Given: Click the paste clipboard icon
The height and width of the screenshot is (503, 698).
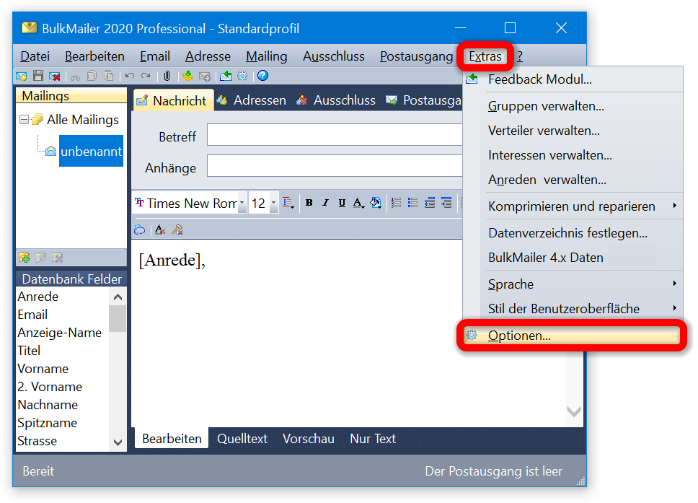Looking at the screenshot, I should [x=109, y=76].
